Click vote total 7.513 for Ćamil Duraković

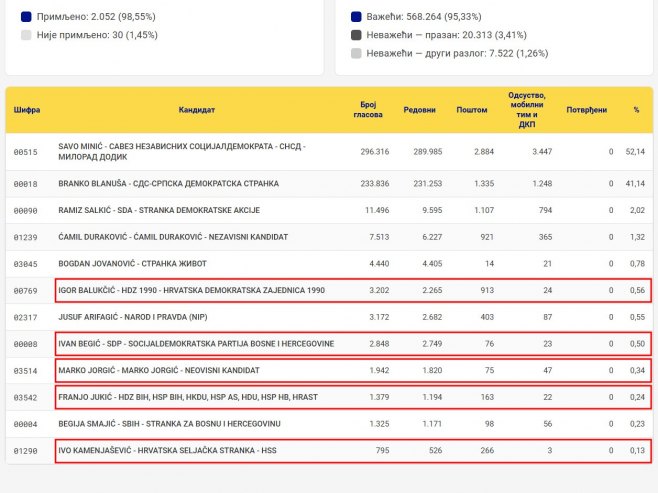pos(379,237)
